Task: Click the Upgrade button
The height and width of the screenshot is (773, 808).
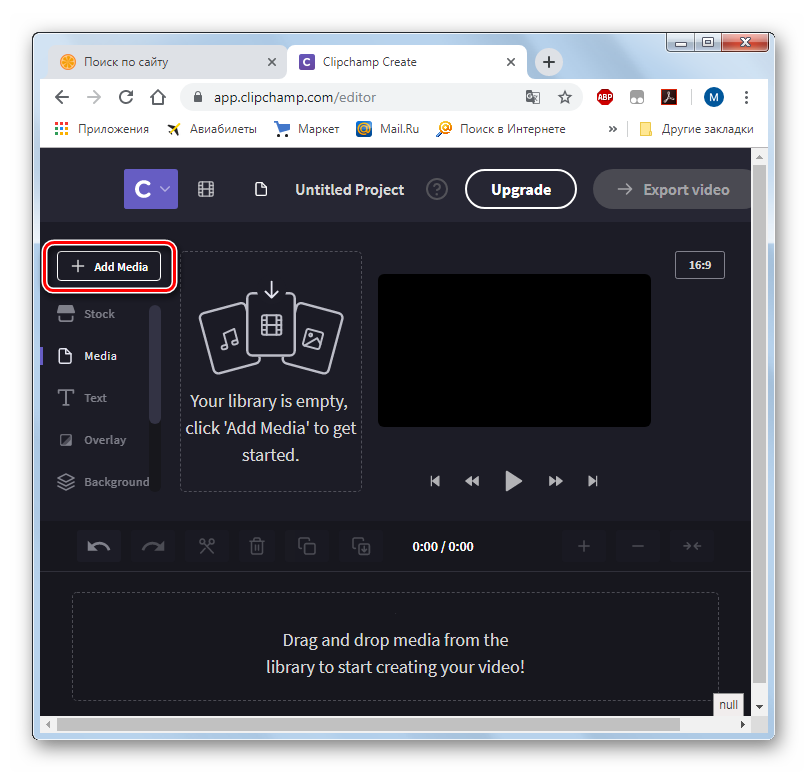Action: [x=521, y=189]
